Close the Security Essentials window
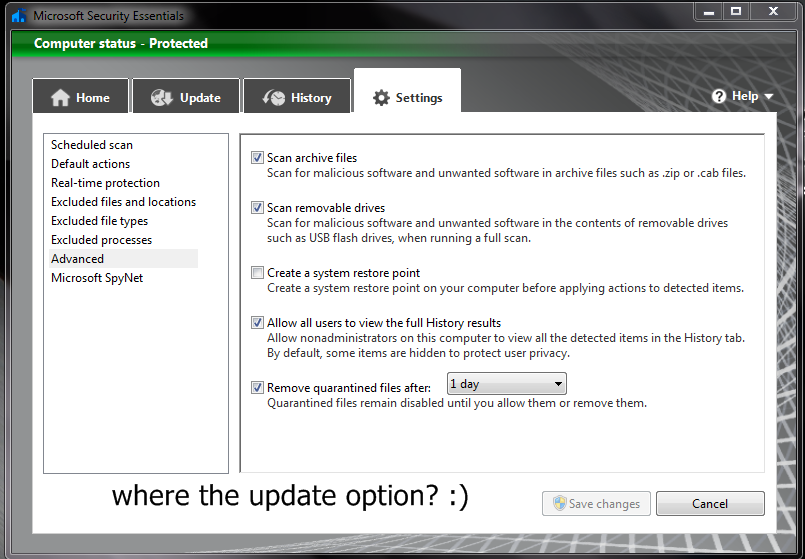Screen dimensions: 805x559 pyautogui.click(x=774, y=11)
